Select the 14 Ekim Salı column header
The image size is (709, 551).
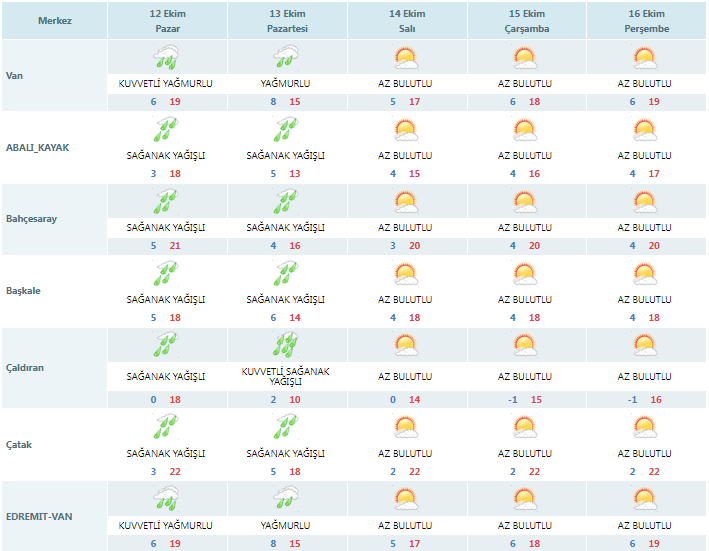point(405,20)
